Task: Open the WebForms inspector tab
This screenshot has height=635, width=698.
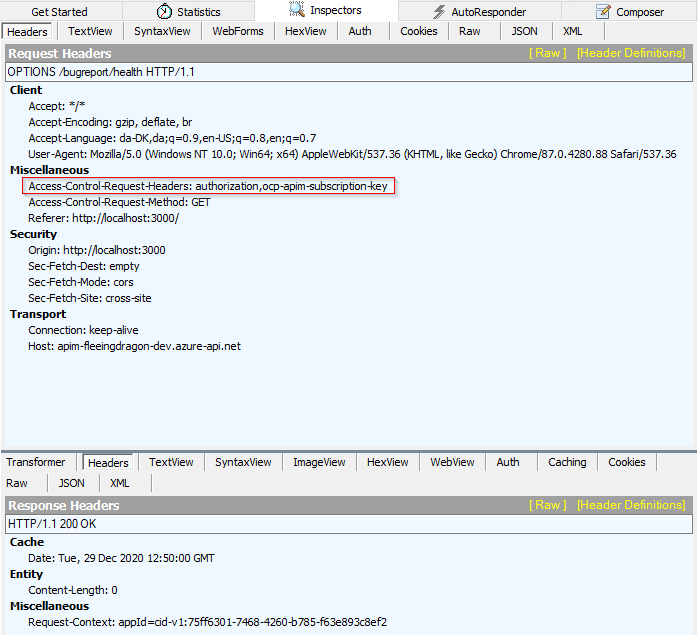Action: (238, 31)
